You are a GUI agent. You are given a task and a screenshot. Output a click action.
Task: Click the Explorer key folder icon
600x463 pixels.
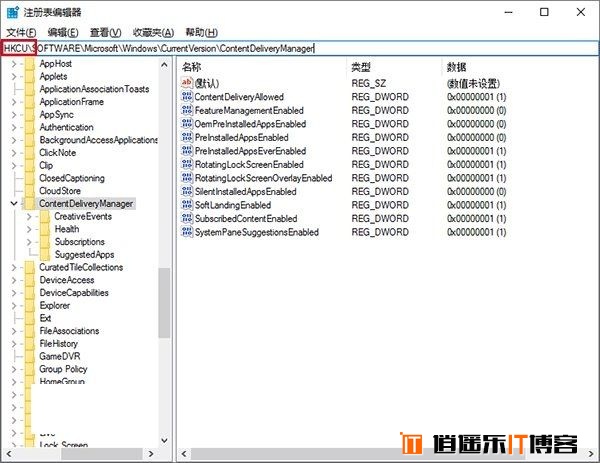pyautogui.click(x=29, y=305)
